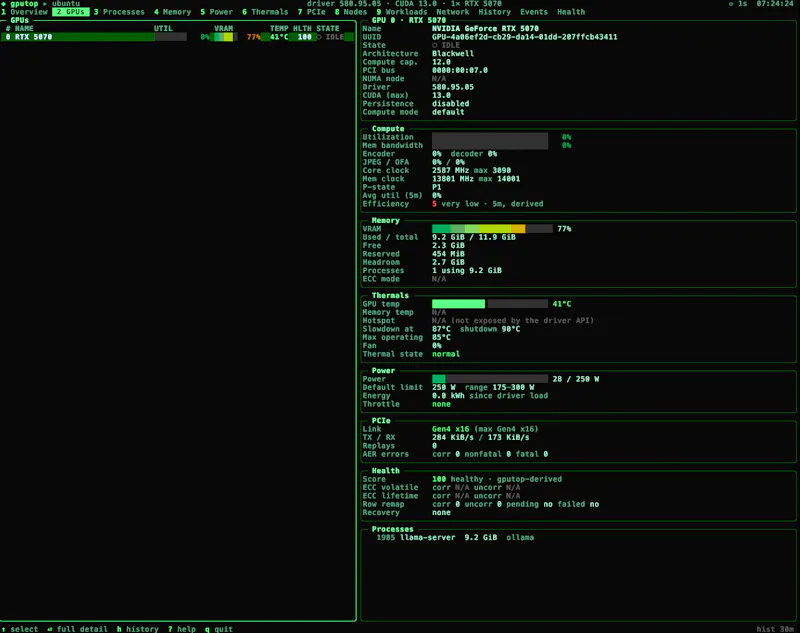800x633 pixels.
Task: Click the VRAM mini bar in GPU row
Action: point(226,37)
